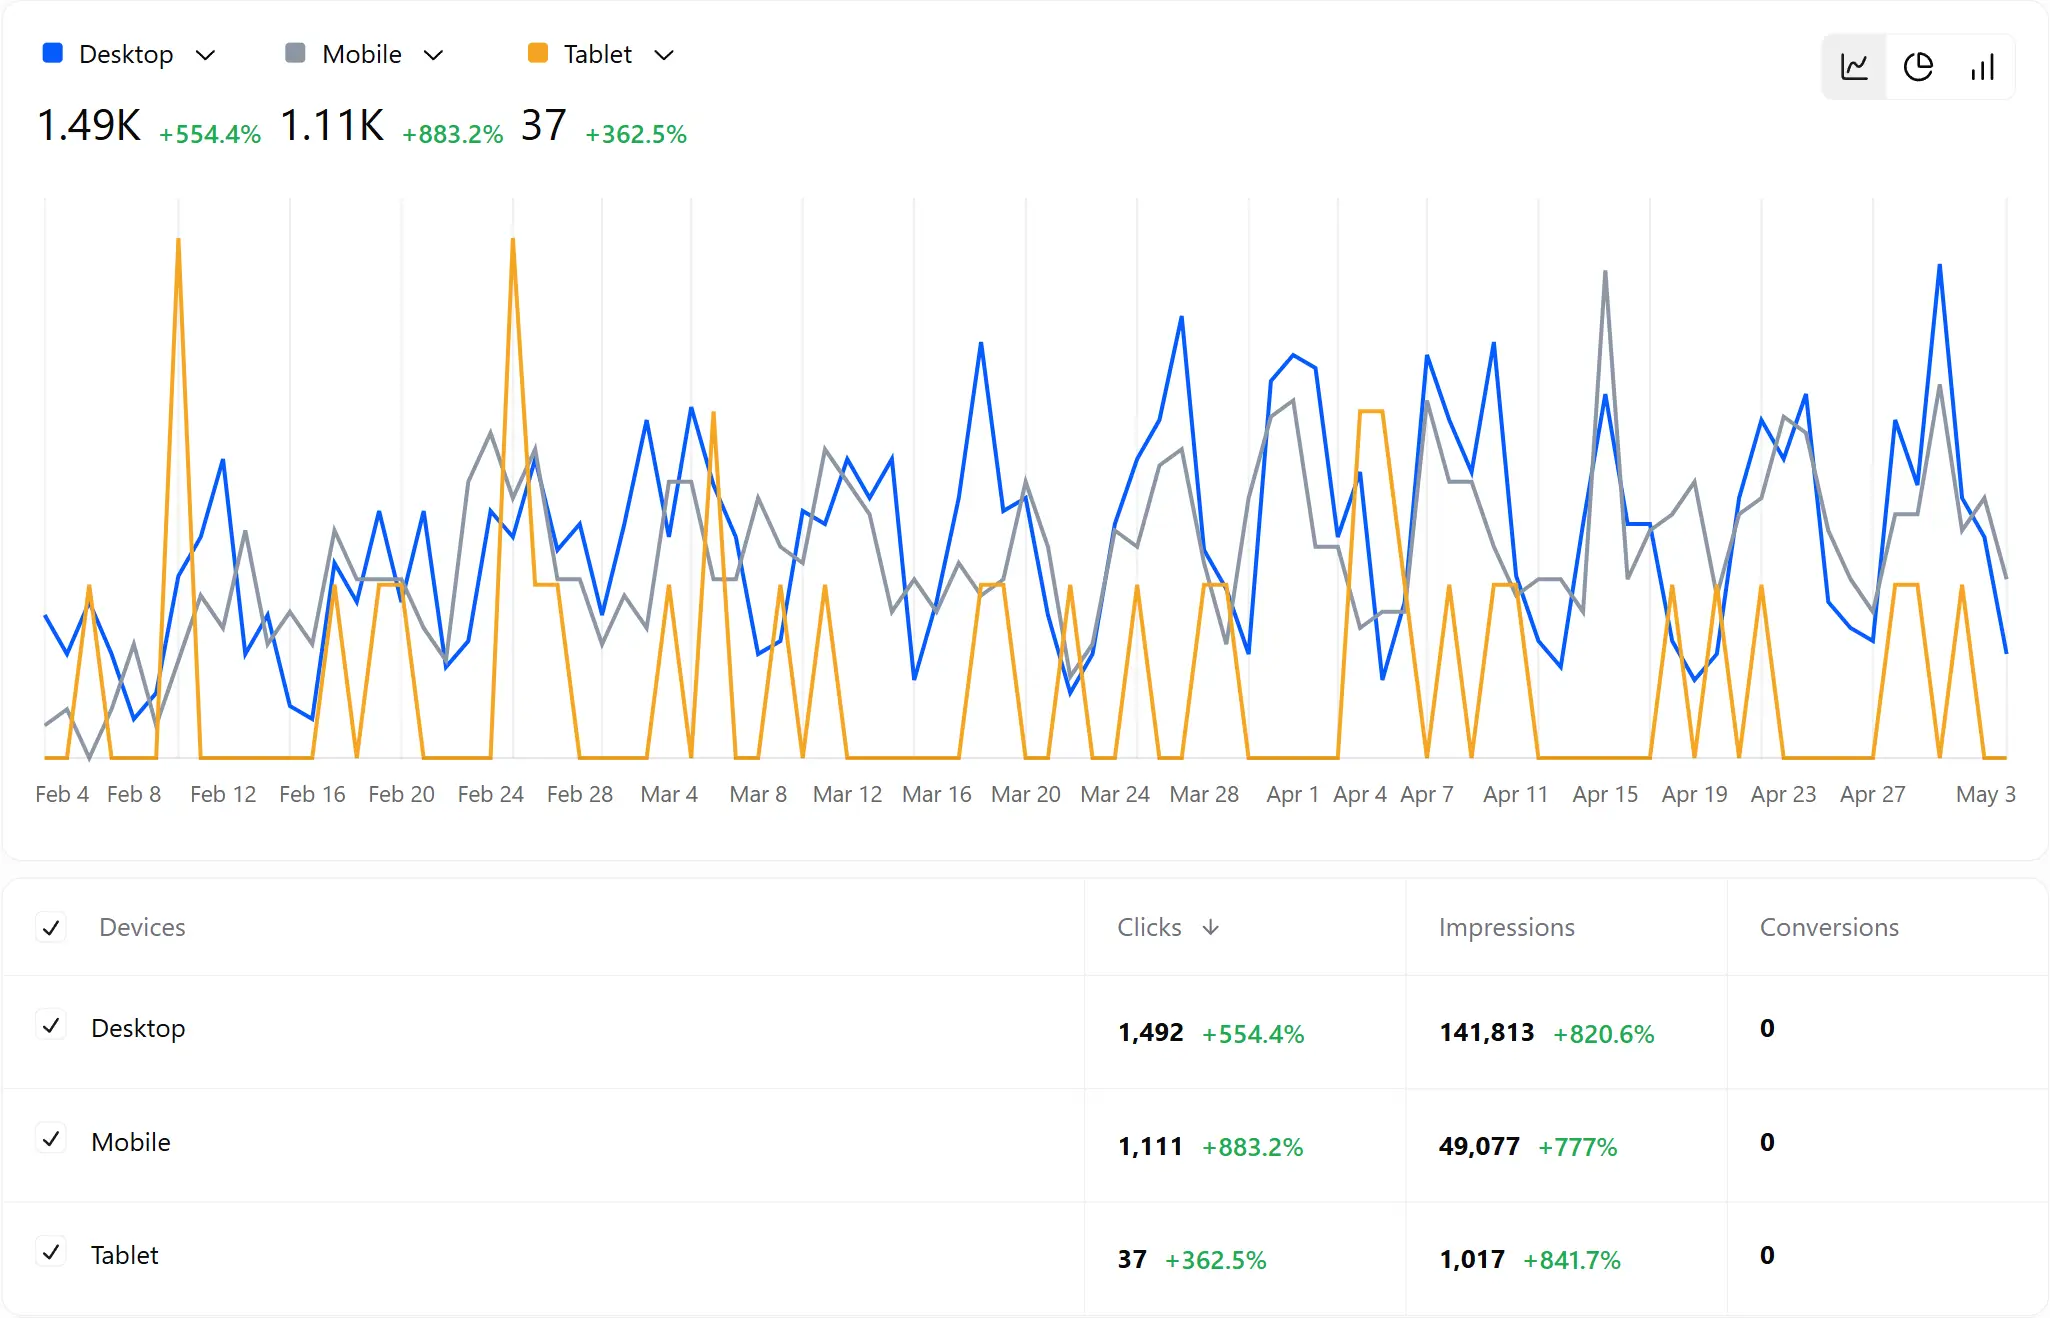Sort by Conversions column header

(1829, 928)
